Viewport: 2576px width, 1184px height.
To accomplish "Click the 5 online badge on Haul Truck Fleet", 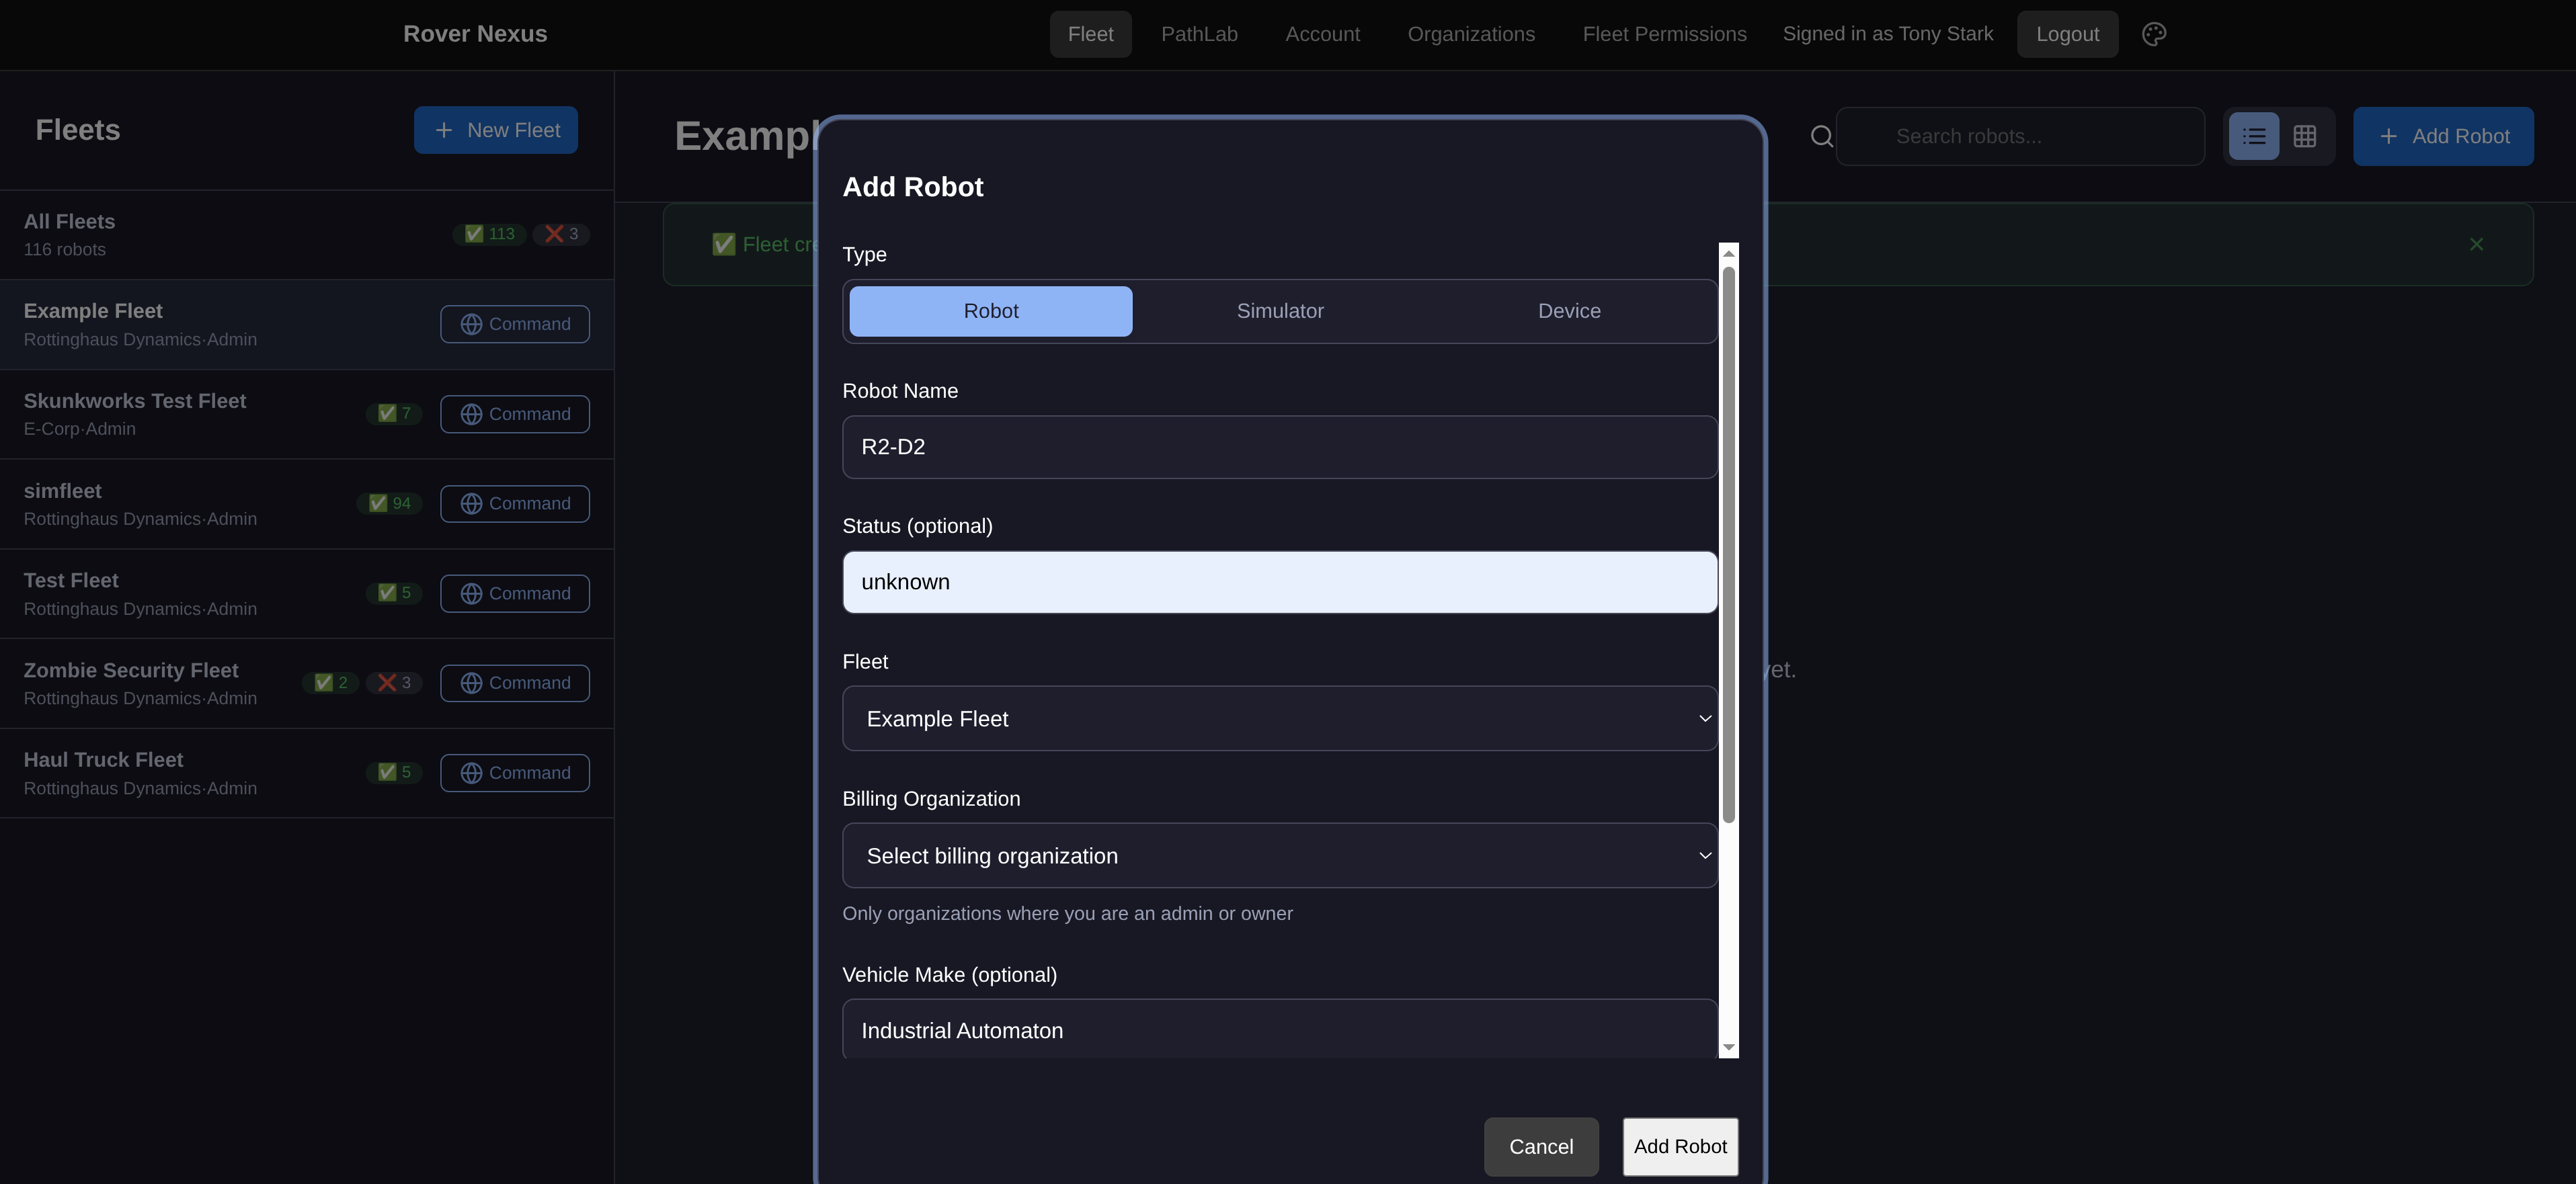I will pyautogui.click(x=394, y=772).
